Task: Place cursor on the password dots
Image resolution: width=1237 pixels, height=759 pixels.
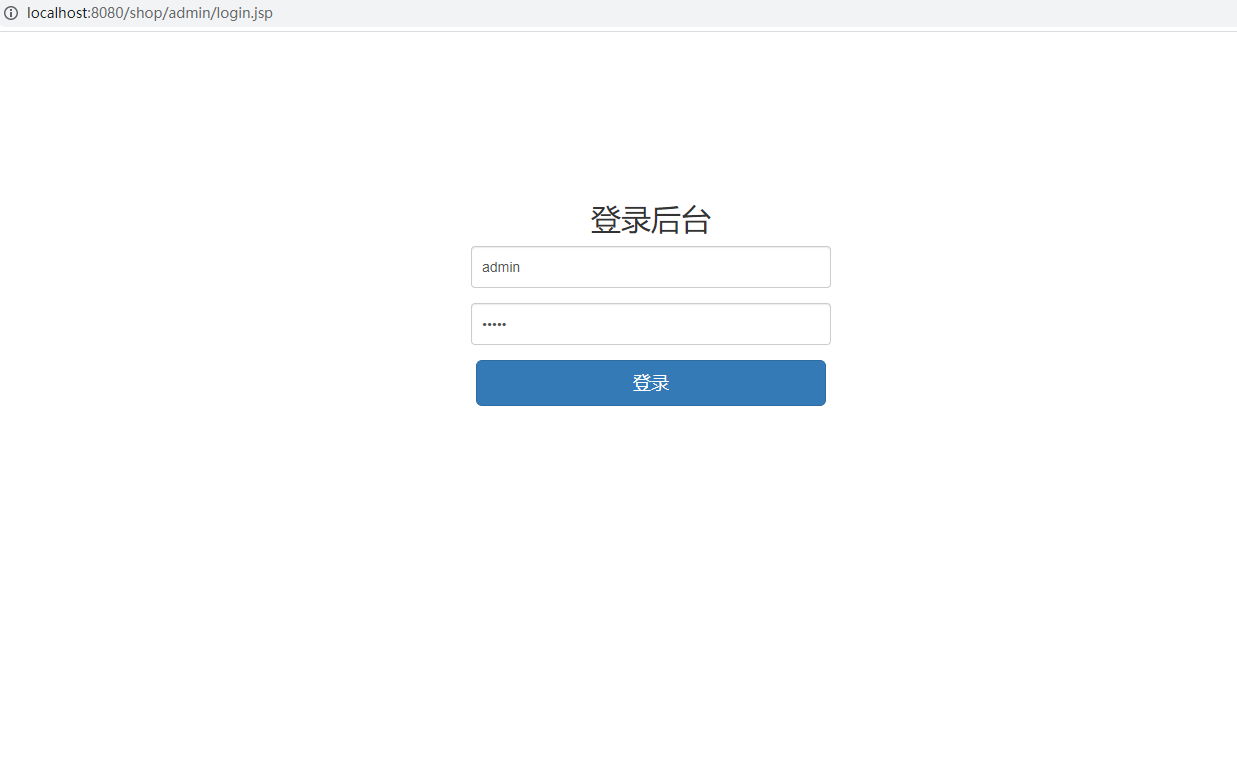Action: [x=494, y=324]
